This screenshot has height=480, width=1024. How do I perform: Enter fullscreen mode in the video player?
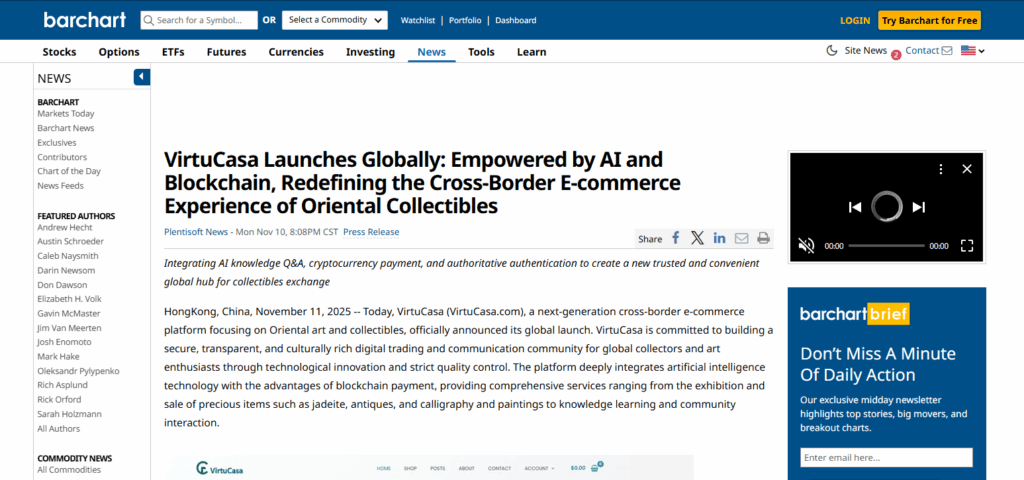coord(967,245)
